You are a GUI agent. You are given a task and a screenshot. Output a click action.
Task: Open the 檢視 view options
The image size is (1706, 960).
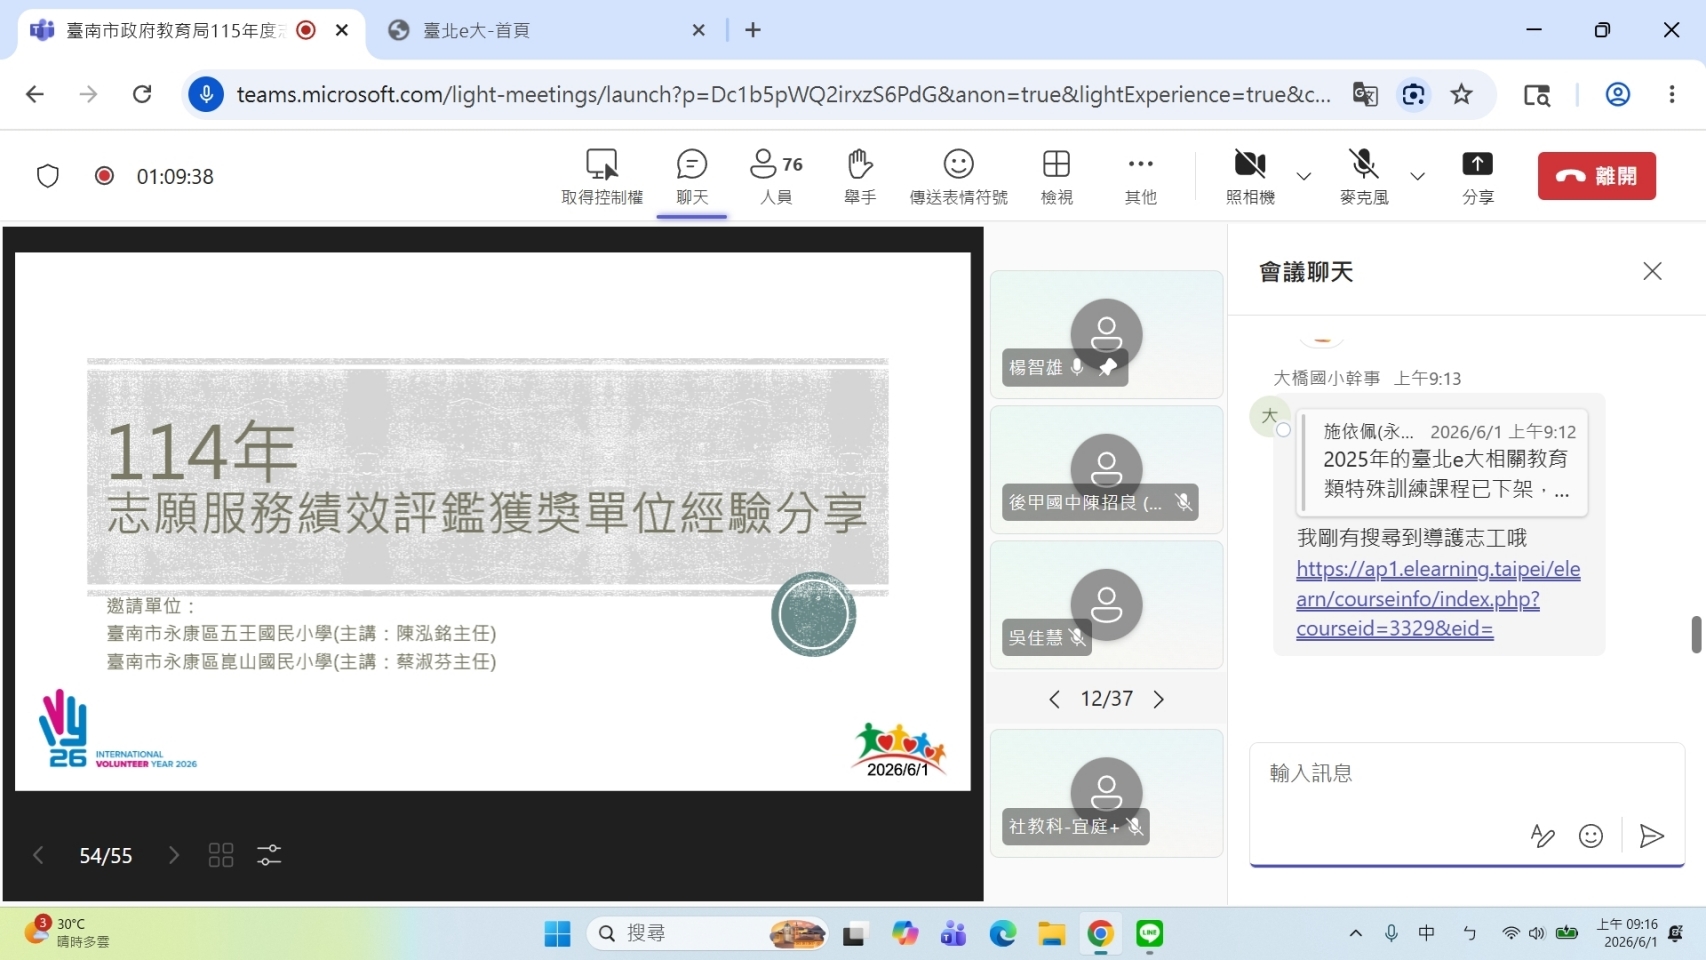pos(1056,176)
